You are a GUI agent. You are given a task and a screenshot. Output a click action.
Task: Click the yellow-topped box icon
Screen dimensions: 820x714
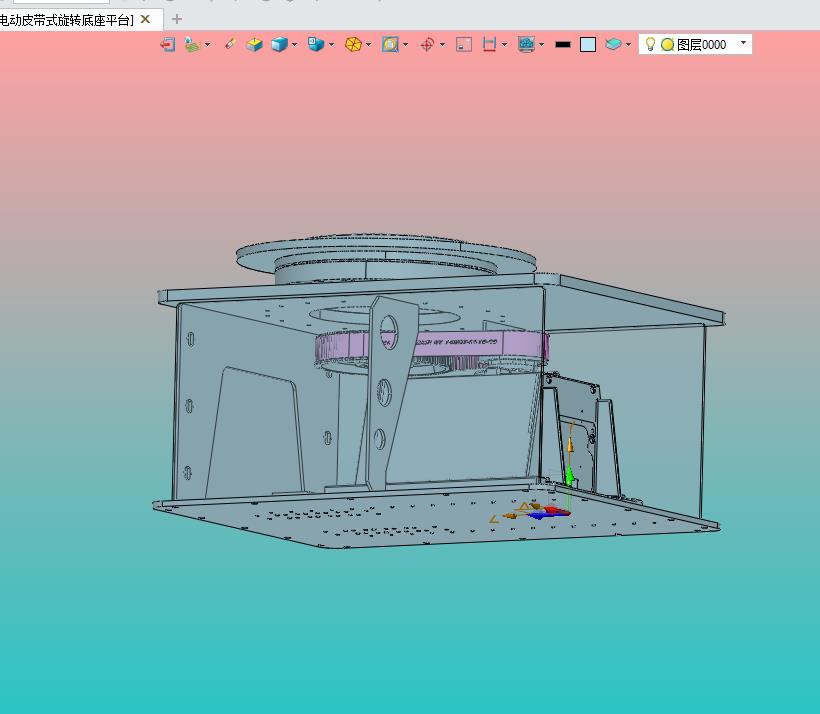[254, 44]
